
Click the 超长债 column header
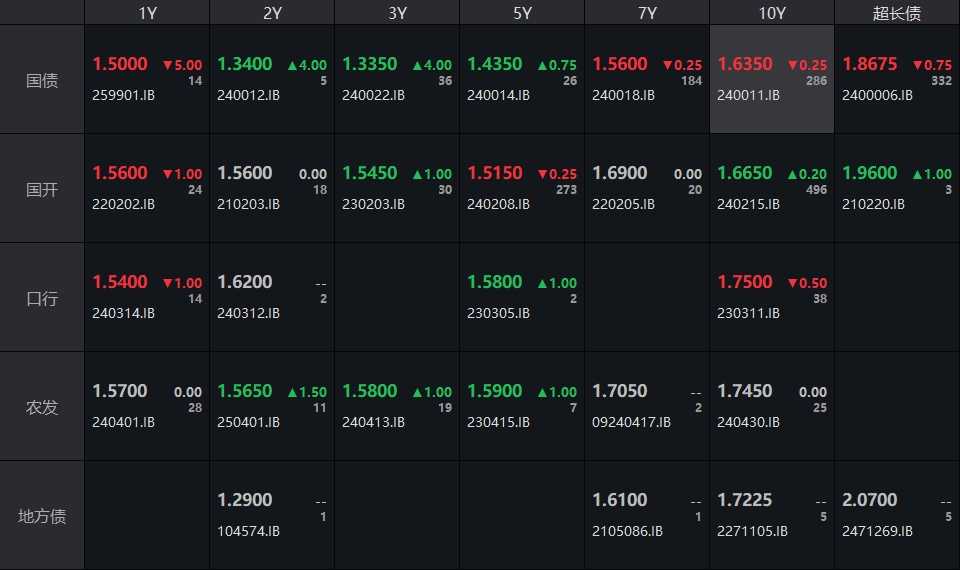897,13
